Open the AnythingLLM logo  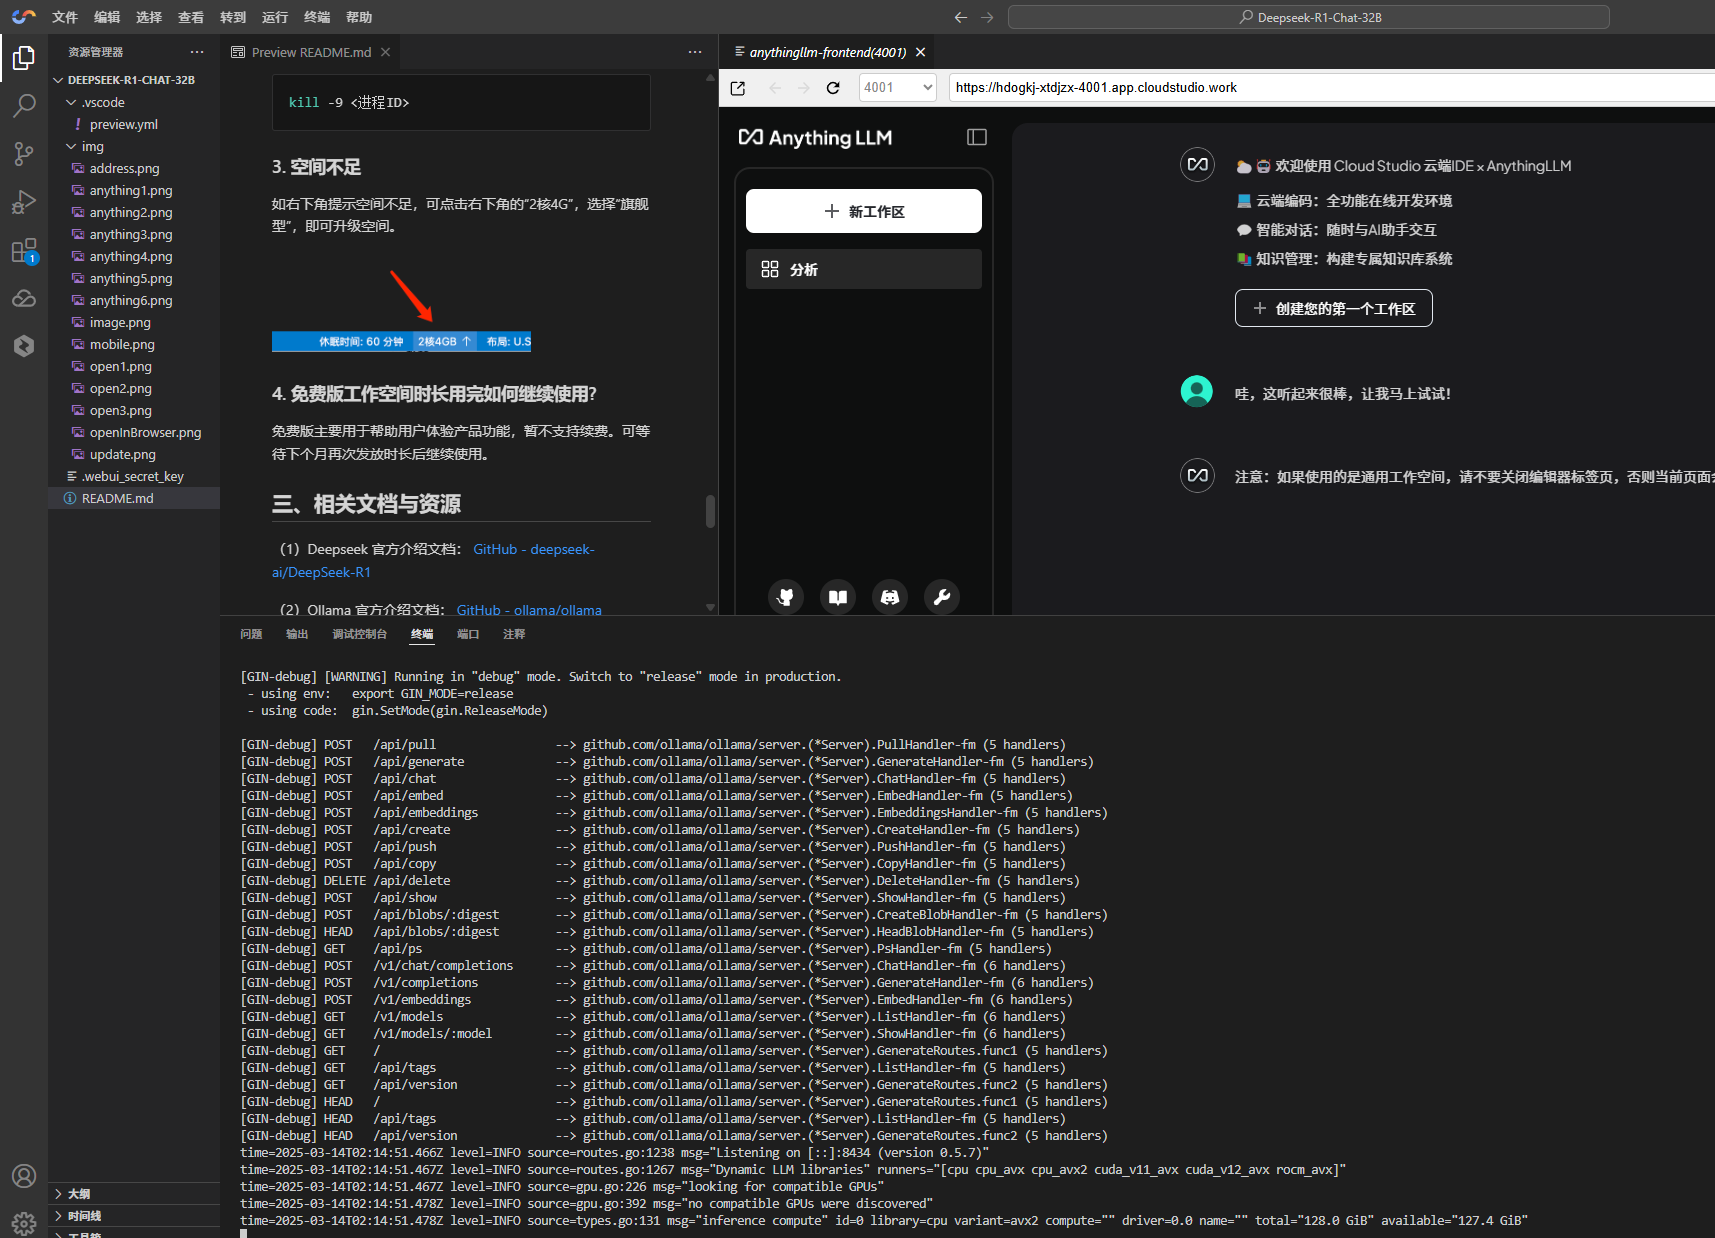pyautogui.click(x=815, y=138)
